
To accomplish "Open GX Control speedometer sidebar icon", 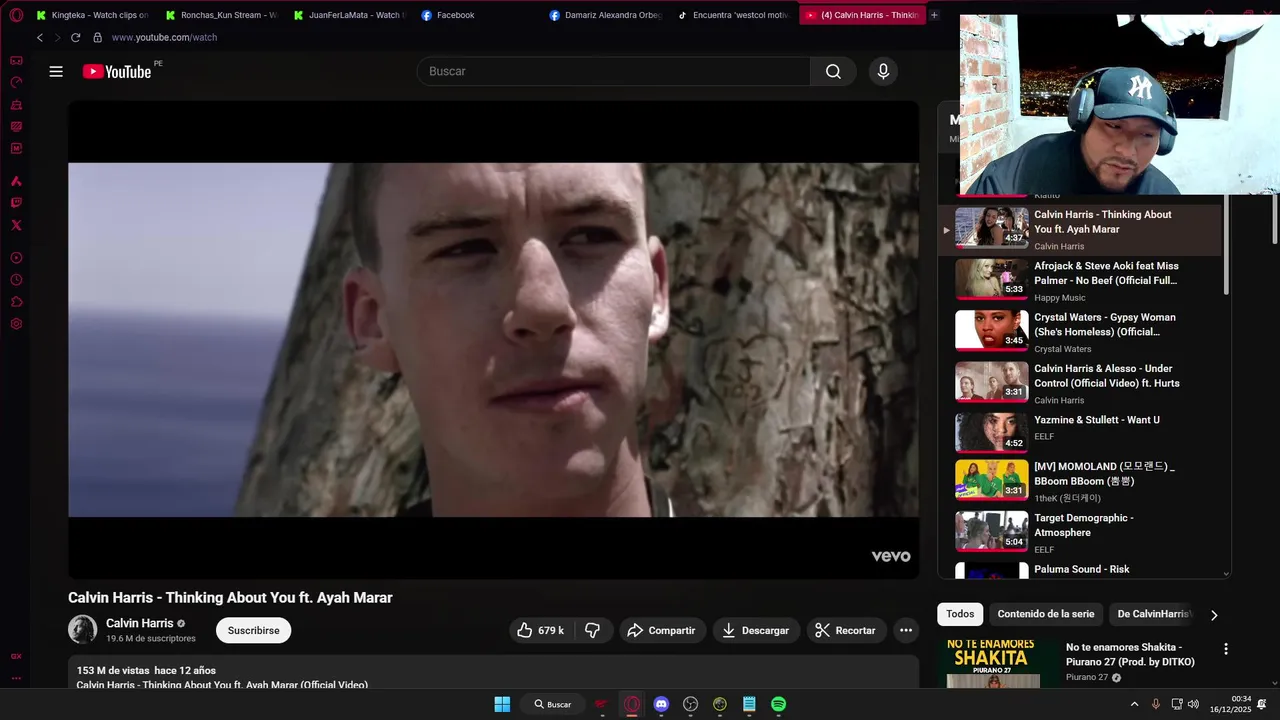I will 16,83.
